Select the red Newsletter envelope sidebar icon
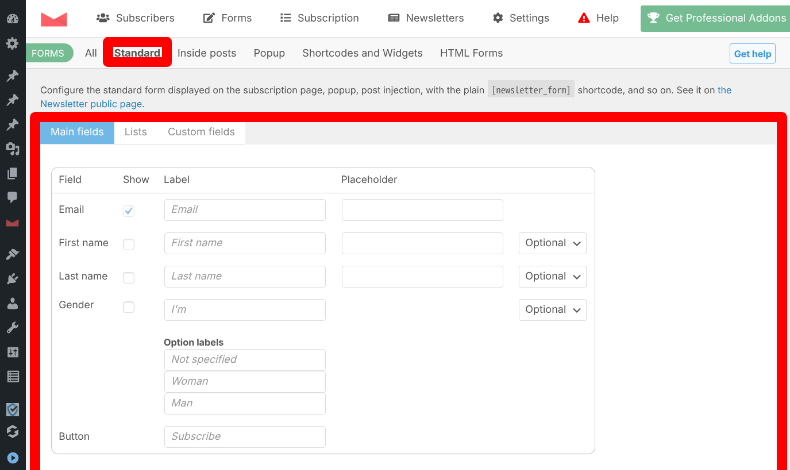 pyautogui.click(x=13, y=223)
